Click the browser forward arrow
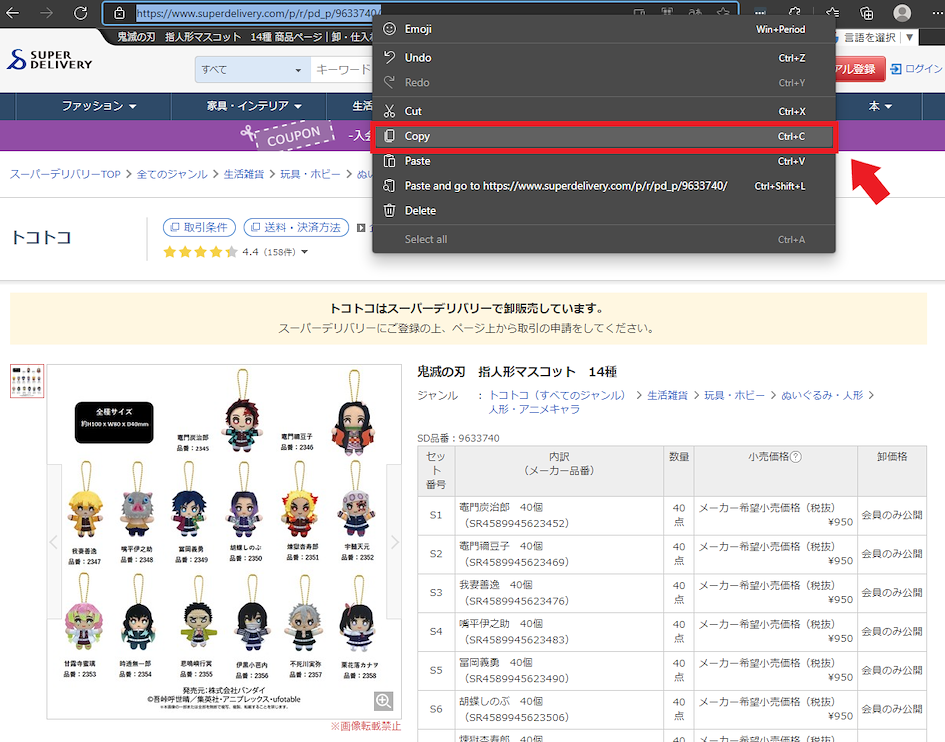This screenshot has height=742, width=945. [46, 13]
